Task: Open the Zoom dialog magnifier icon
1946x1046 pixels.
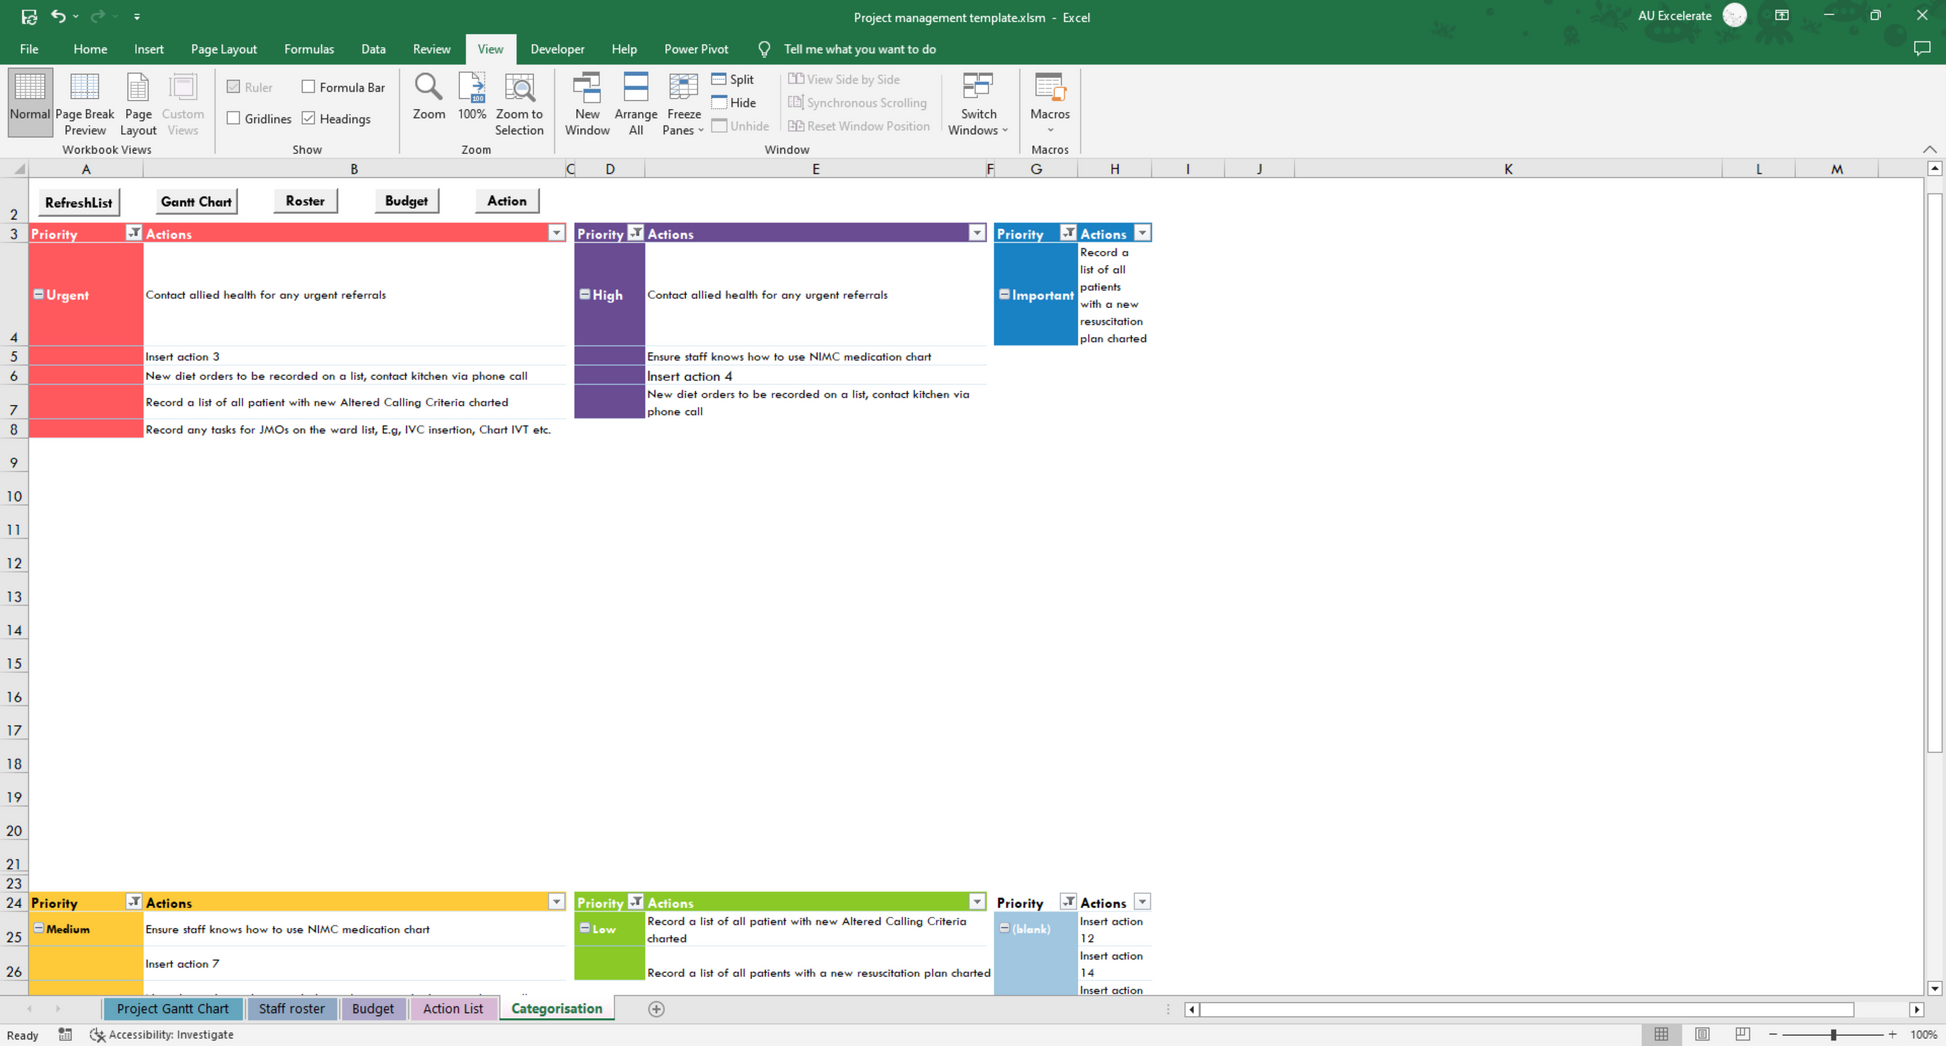Action: 428,89
